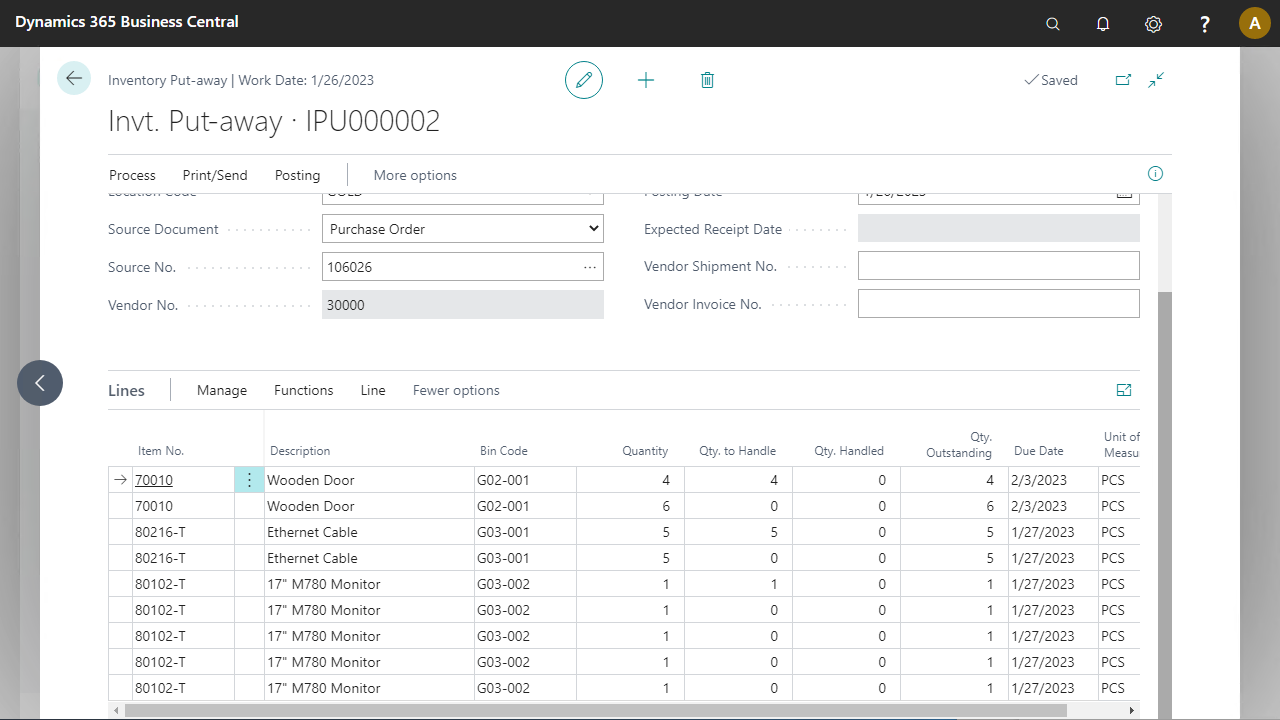Open item link 70010 in first row

[154, 480]
